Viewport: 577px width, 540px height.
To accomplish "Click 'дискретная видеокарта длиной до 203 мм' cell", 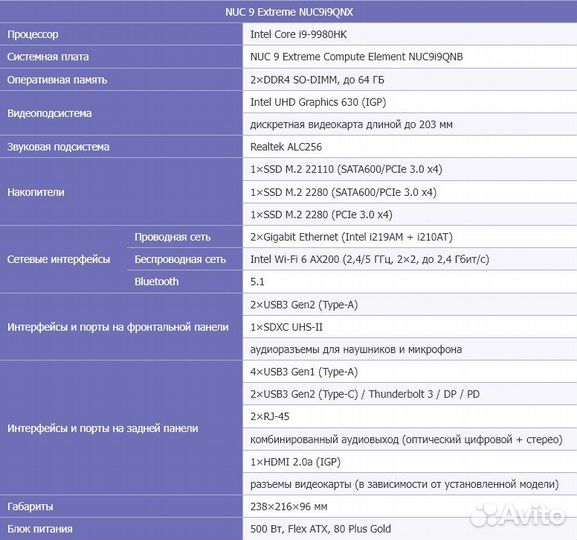I will [410, 124].
